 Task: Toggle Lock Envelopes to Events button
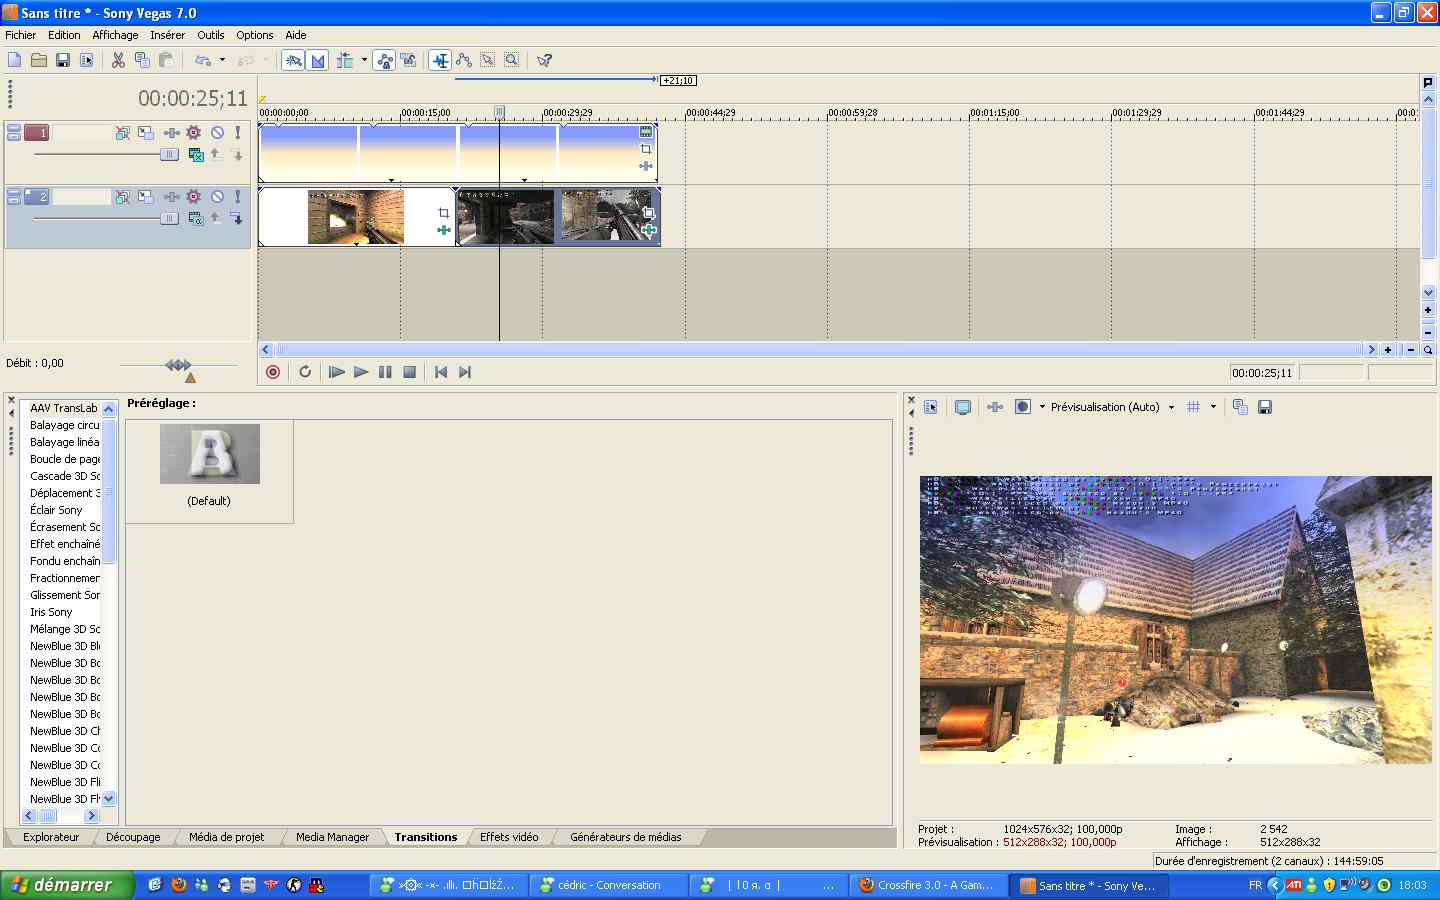pyautogui.click(x=385, y=60)
